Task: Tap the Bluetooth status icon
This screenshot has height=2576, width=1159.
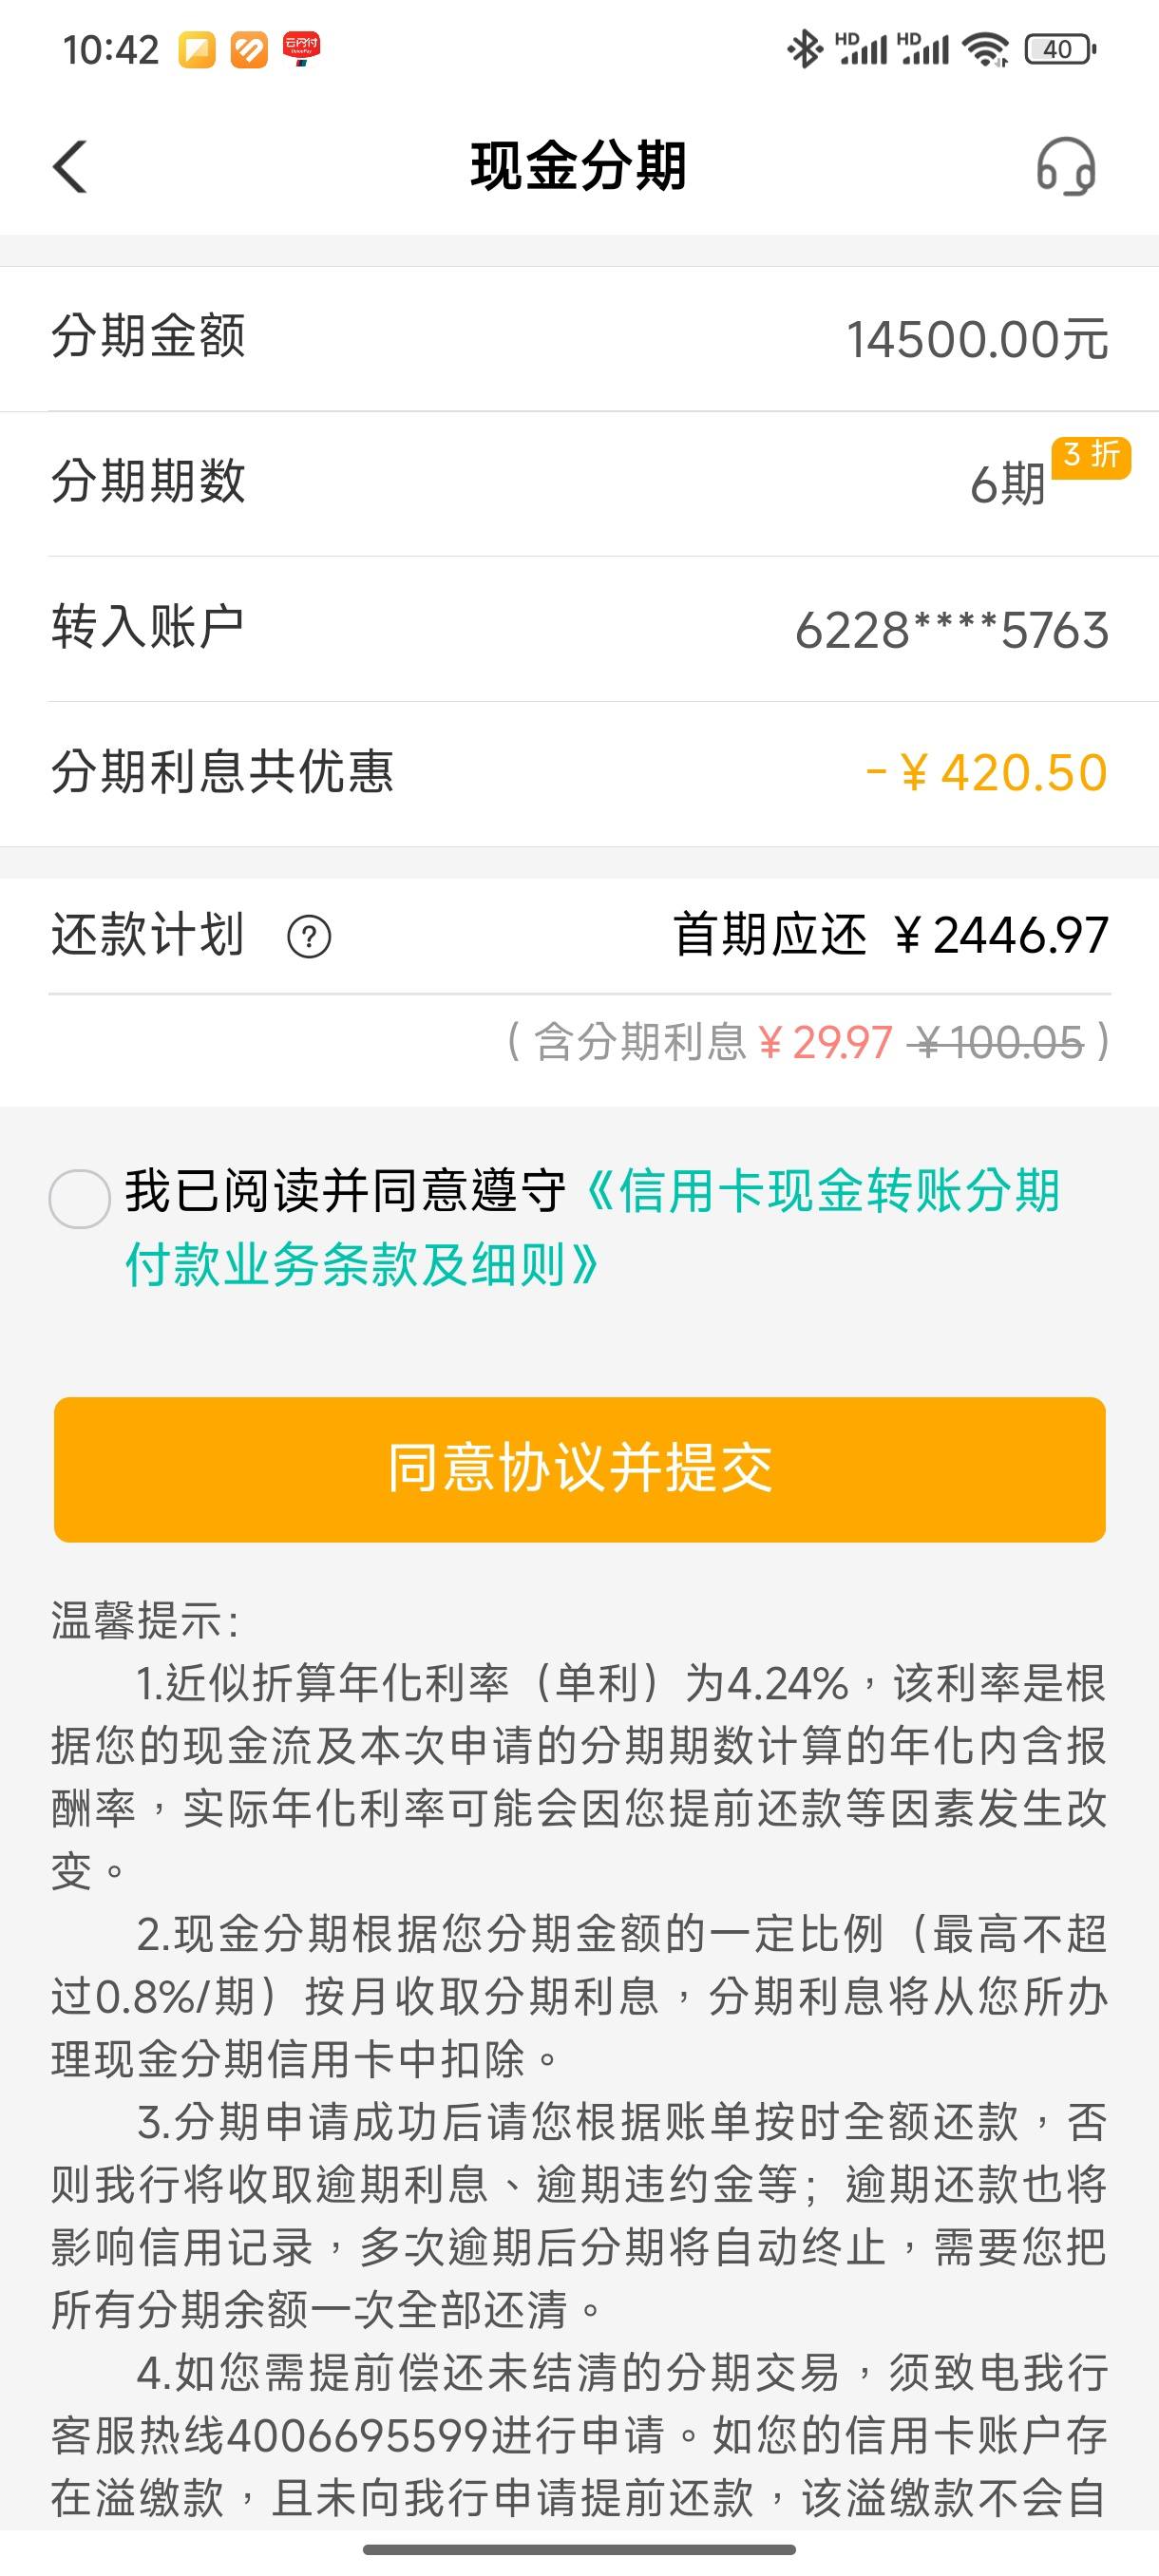Action: (x=804, y=49)
